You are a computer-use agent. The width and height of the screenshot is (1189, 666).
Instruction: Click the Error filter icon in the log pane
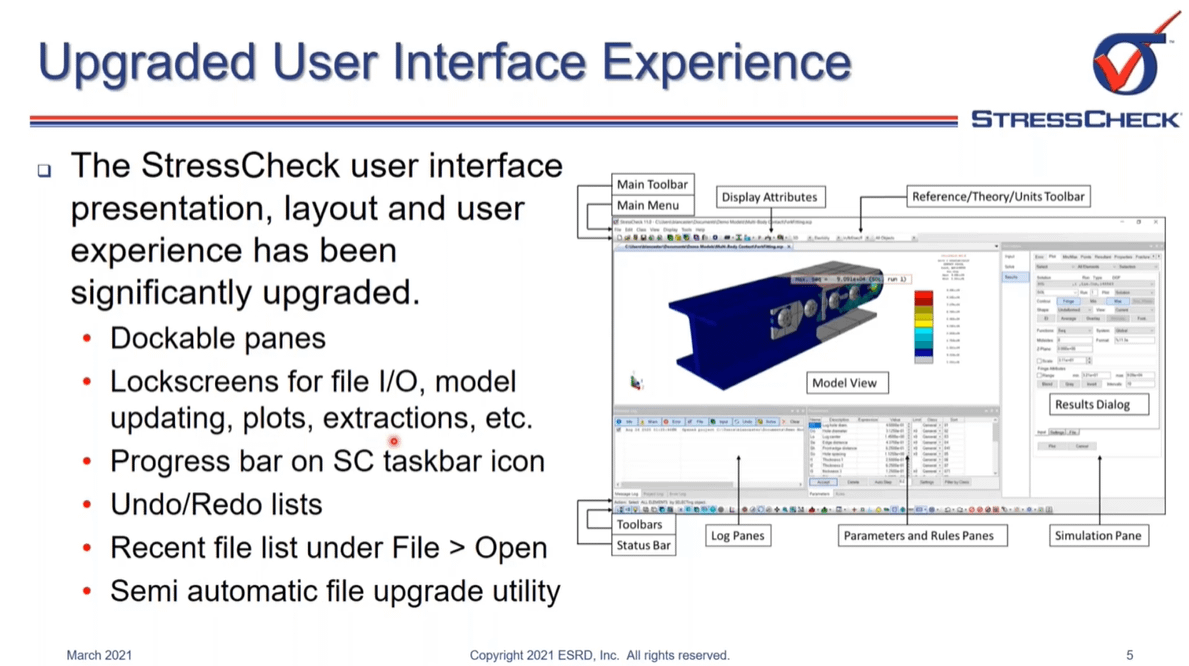(x=674, y=422)
